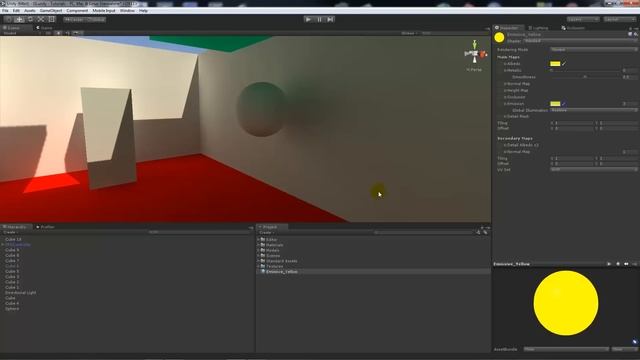Select Sphere in the Hierarchy
The width and height of the screenshot is (640, 360).
(12, 309)
